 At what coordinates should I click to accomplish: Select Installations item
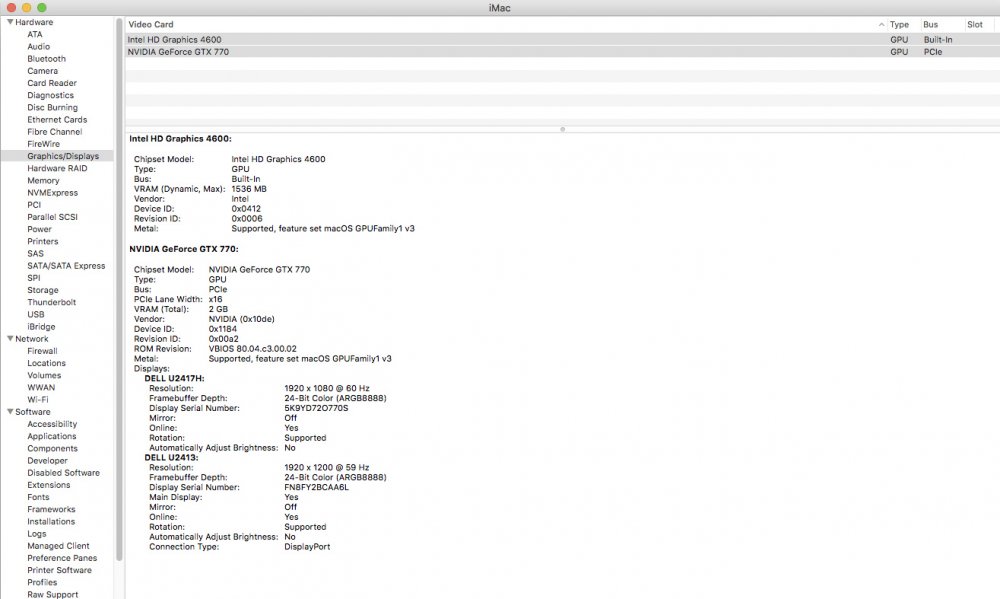[x=51, y=521]
